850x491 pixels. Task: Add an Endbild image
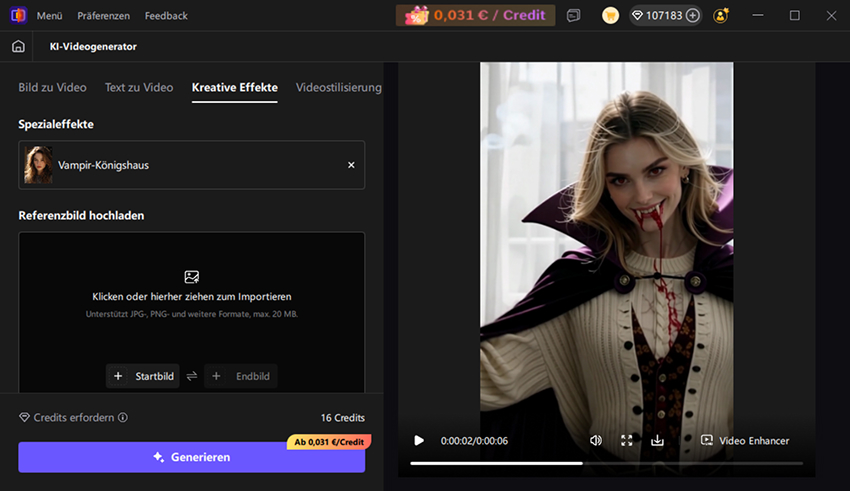tap(241, 376)
